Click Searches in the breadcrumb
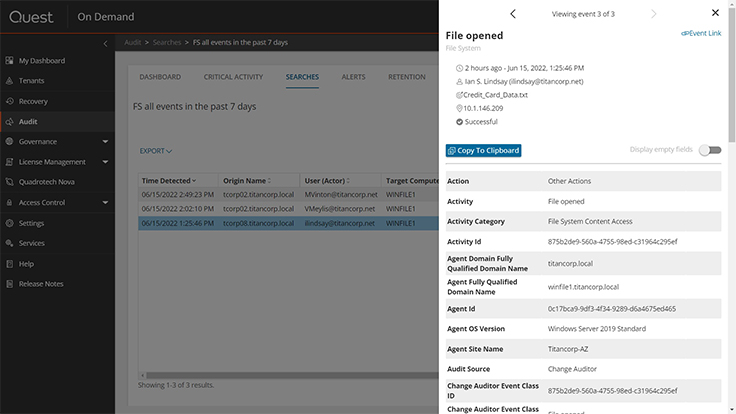 pos(167,42)
